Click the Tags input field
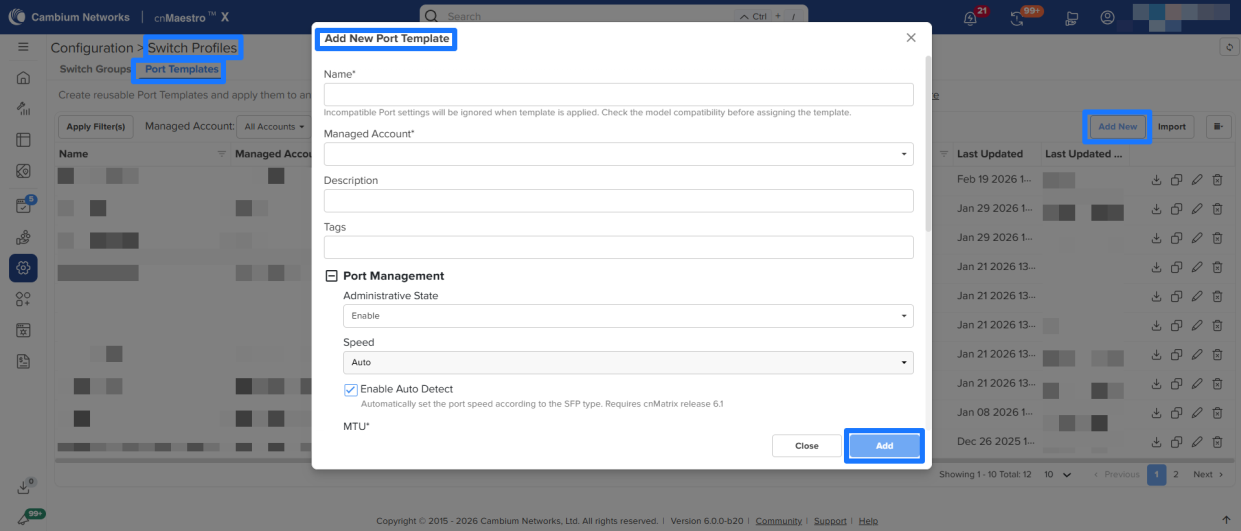1241x531 pixels. tap(618, 247)
